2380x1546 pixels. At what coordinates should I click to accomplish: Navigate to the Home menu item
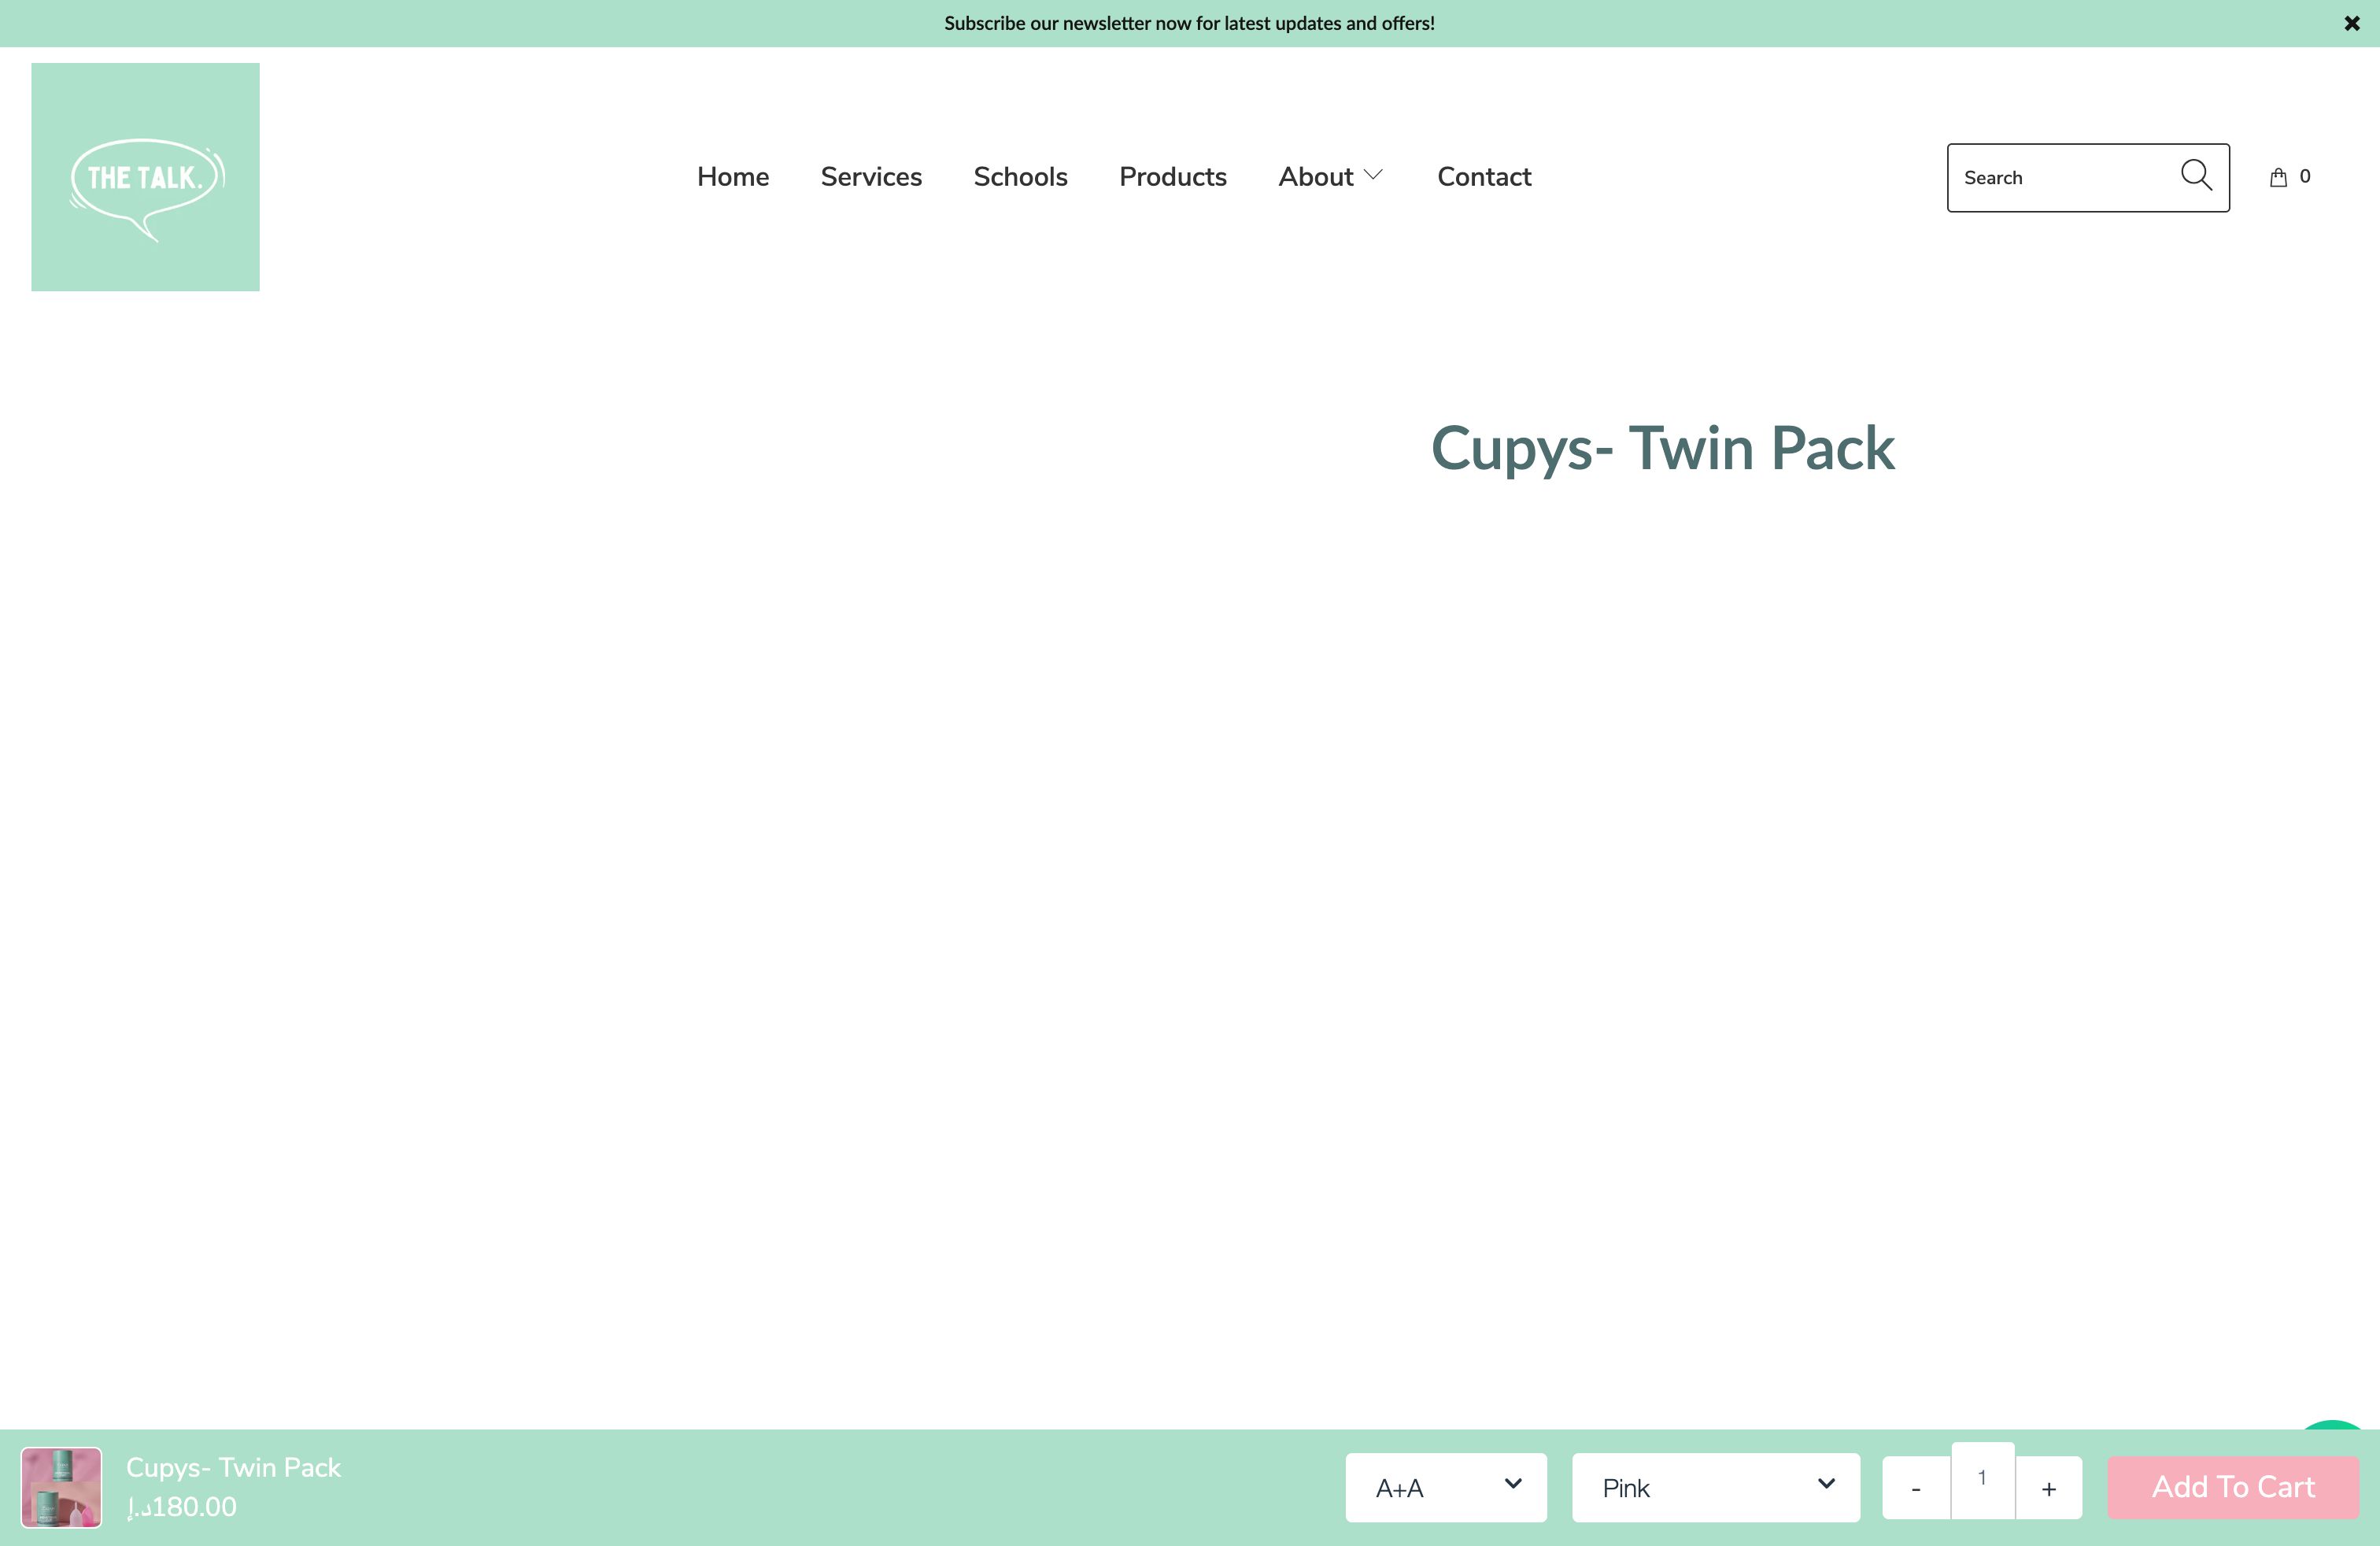coord(732,176)
